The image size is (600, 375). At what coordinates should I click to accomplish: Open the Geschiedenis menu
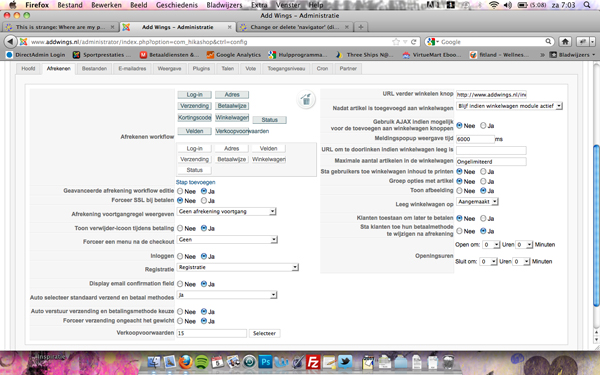(x=177, y=5)
